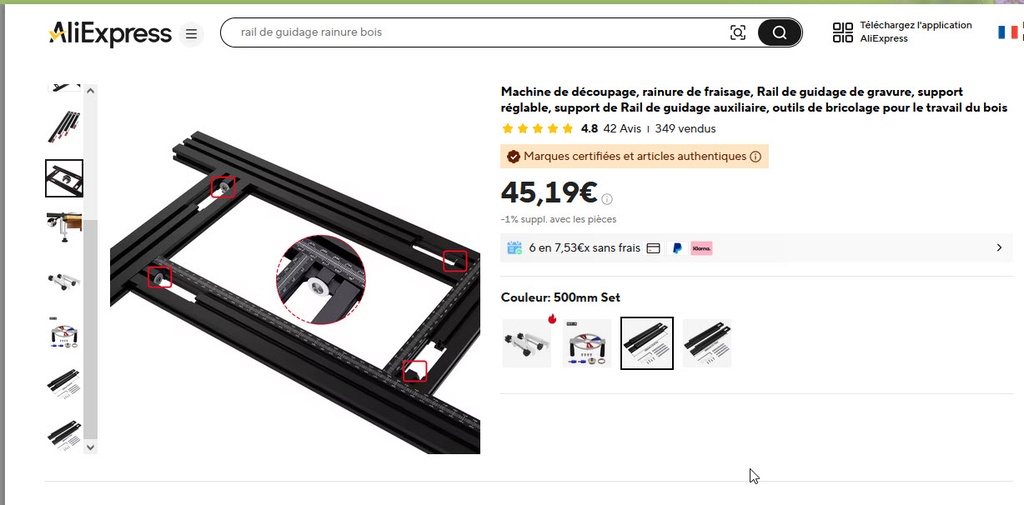Click the PayPal payment icon

(677, 248)
